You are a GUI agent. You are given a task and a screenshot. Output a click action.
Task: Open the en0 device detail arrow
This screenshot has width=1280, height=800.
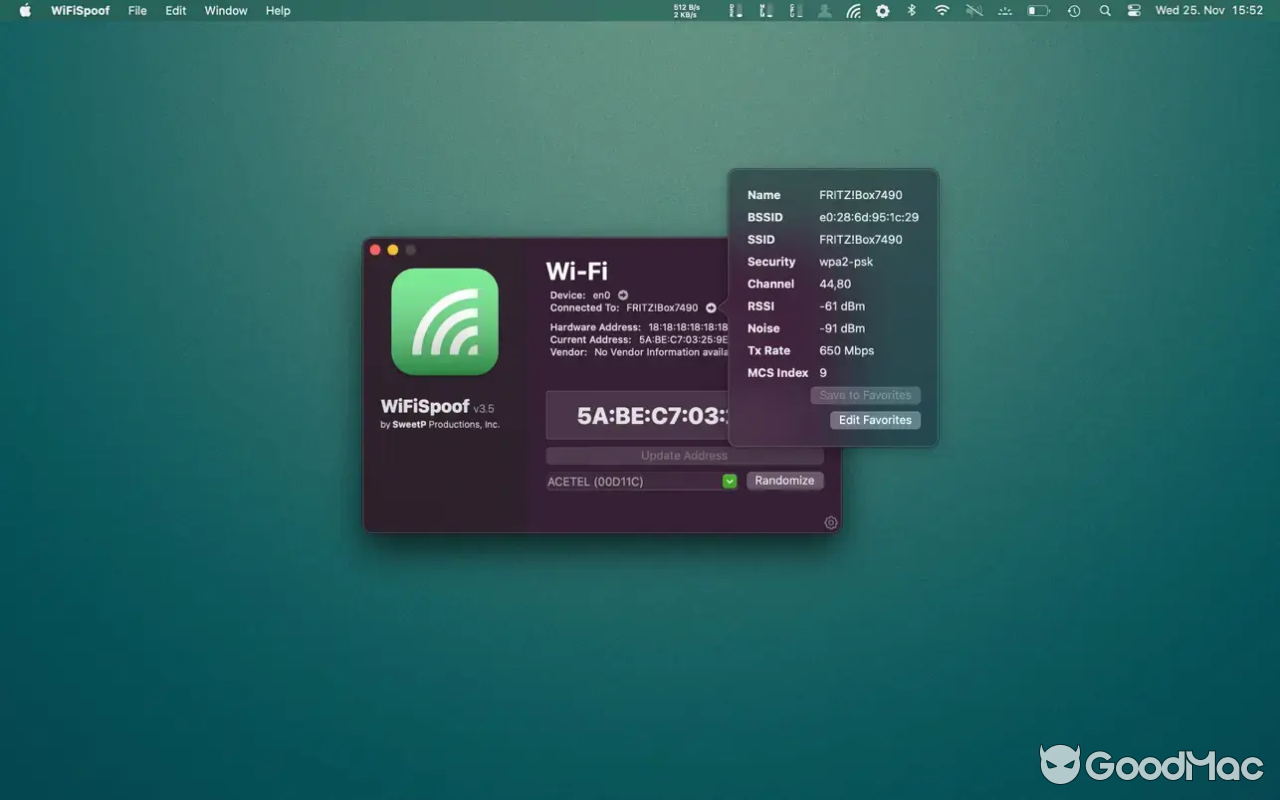click(x=622, y=295)
